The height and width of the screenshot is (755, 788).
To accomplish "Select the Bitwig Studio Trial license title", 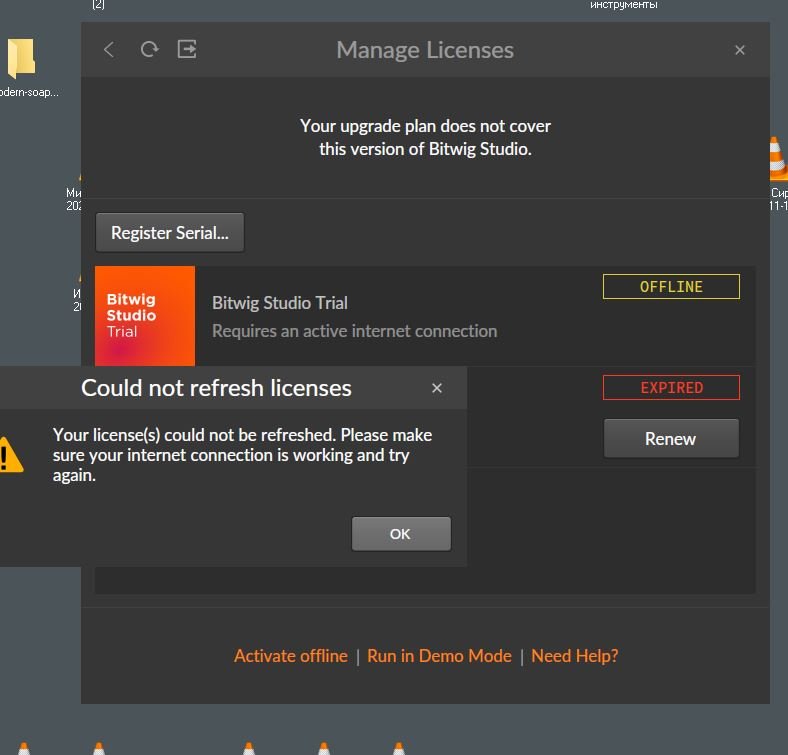I will point(280,303).
